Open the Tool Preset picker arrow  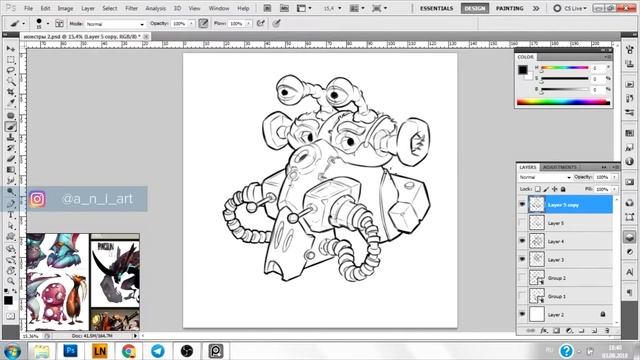[23, 24]
